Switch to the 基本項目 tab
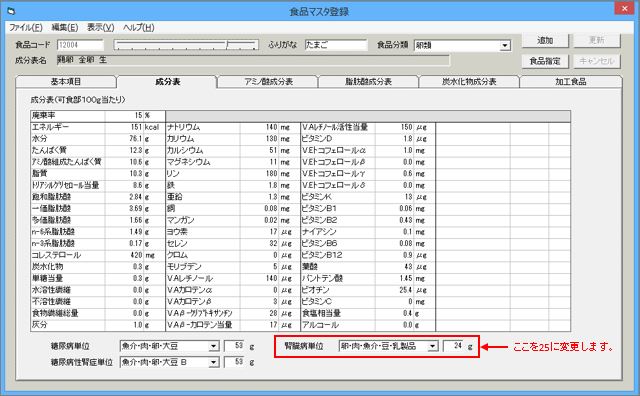Image resolution: width=640 pixels, height=396 pixels. [66, 82]
